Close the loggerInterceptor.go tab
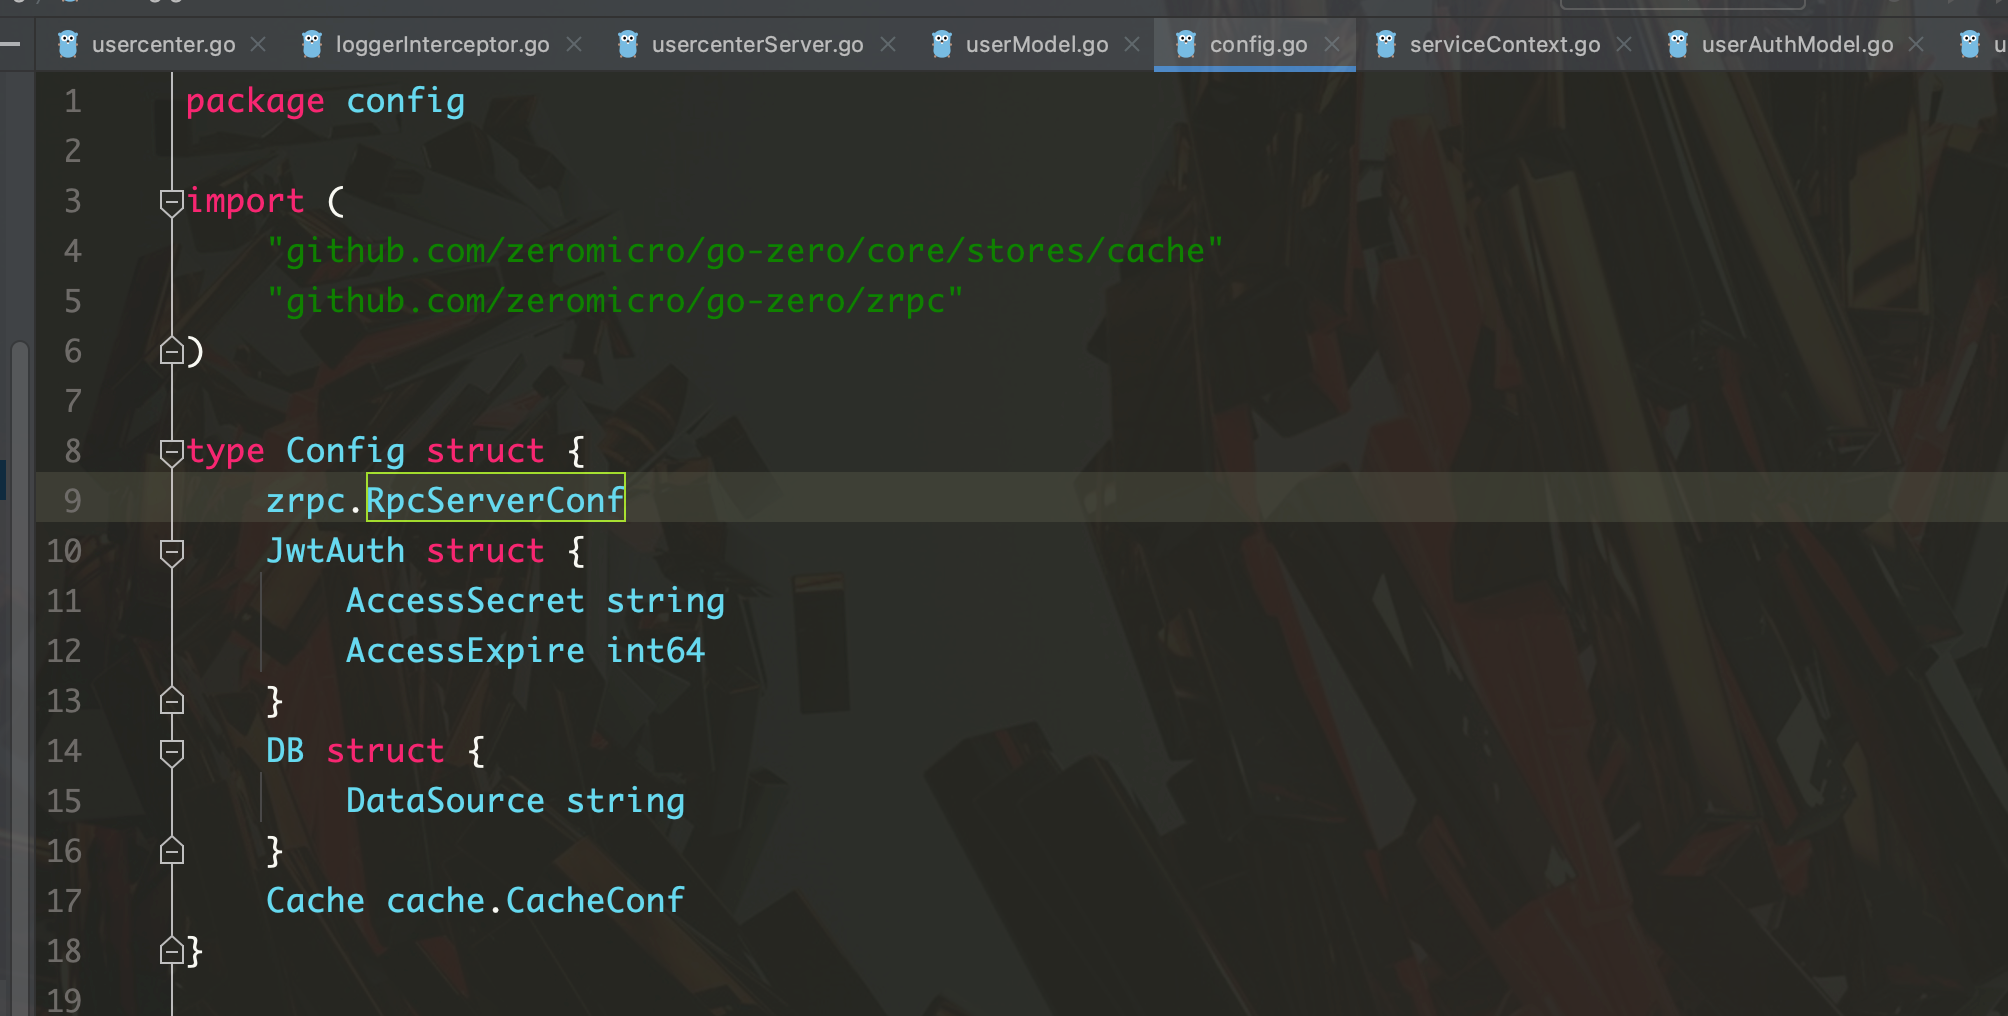The image size is (2008, 1016). [574, 44]
